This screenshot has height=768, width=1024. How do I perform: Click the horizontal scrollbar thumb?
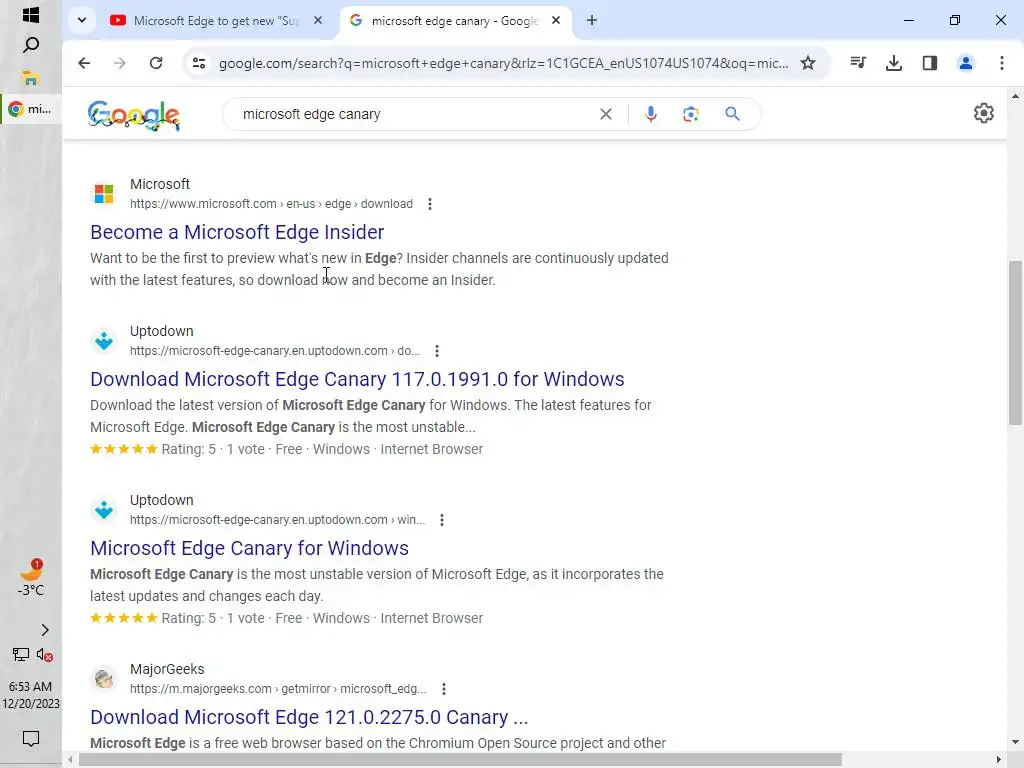[460, 760]
